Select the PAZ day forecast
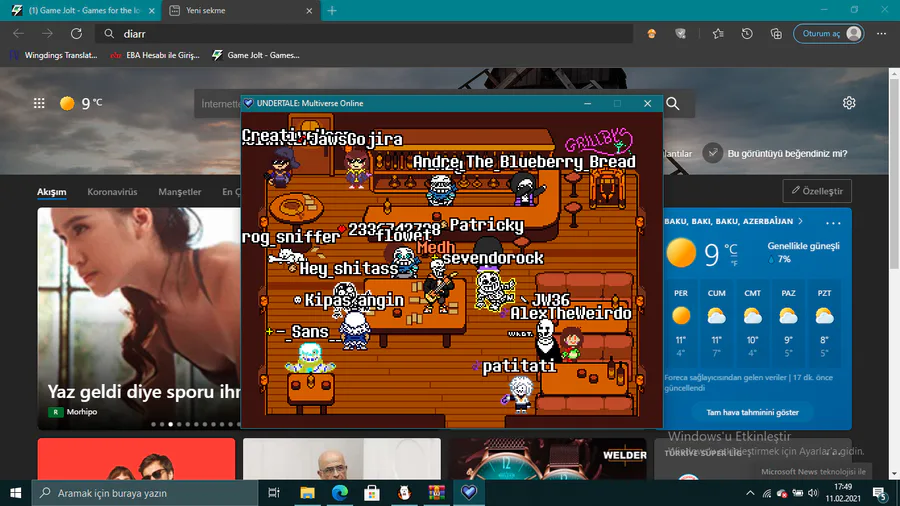 pos(788,324)
